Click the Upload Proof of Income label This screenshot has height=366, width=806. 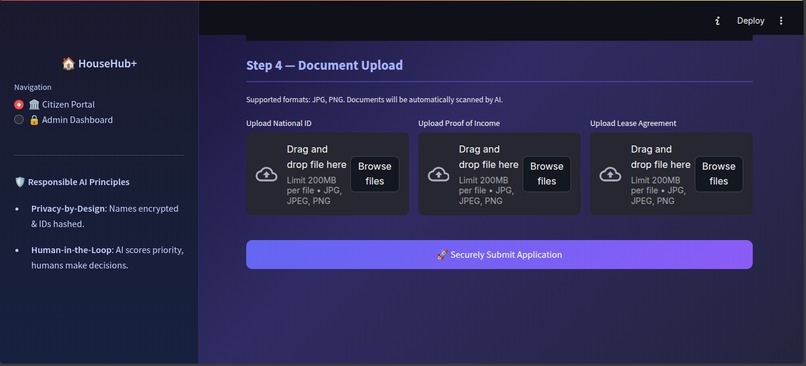[459, 123]
